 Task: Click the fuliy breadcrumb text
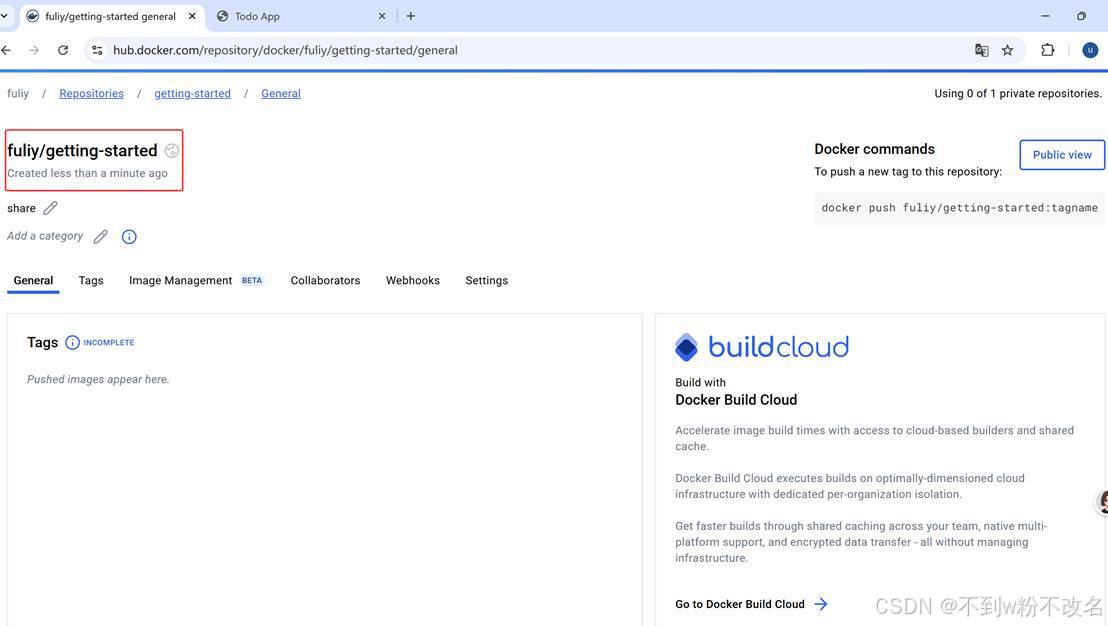coord(18,93)
